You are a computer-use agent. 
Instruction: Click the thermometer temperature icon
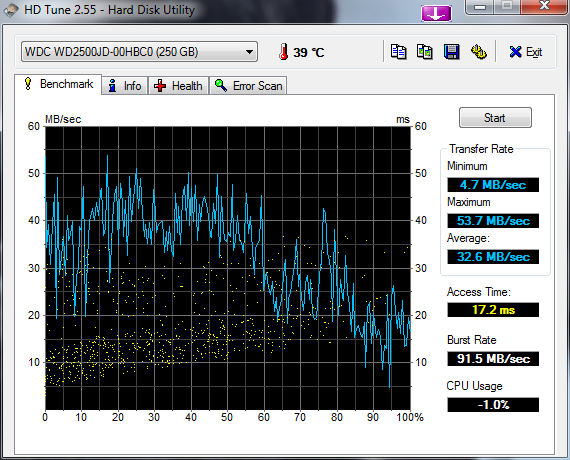click(284, 52)
